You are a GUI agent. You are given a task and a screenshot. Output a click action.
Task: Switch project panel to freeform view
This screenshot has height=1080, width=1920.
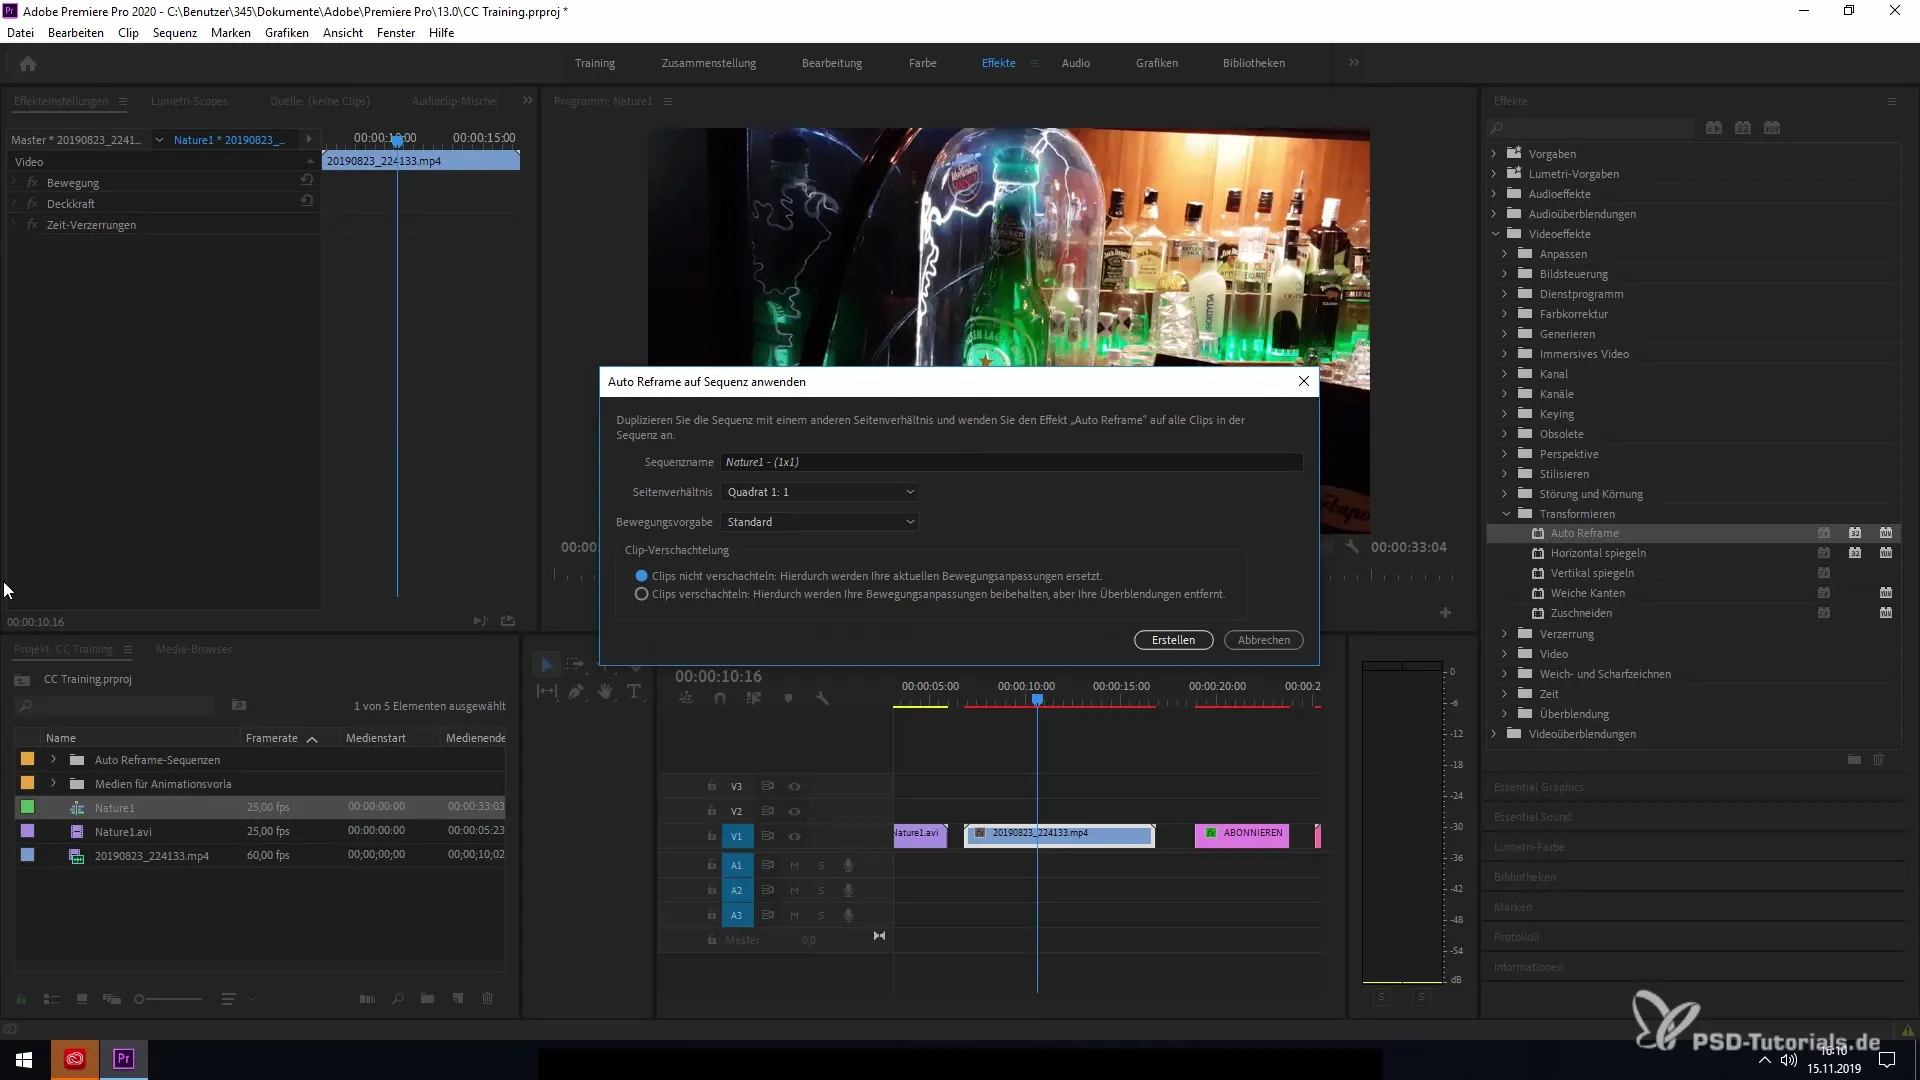112,999
